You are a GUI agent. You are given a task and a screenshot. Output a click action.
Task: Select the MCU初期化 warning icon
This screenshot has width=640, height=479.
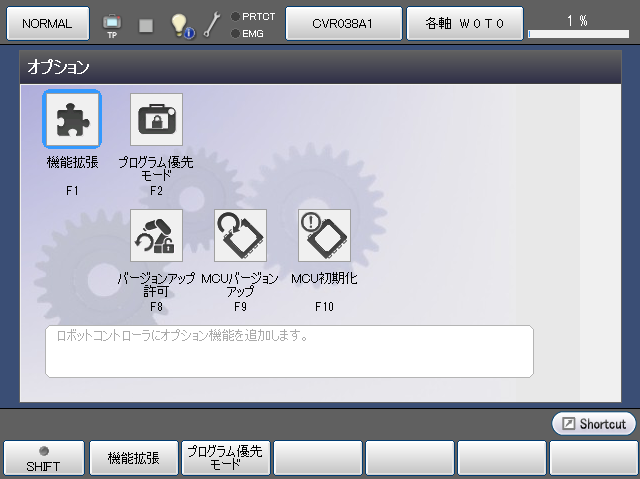pos(324,236)
